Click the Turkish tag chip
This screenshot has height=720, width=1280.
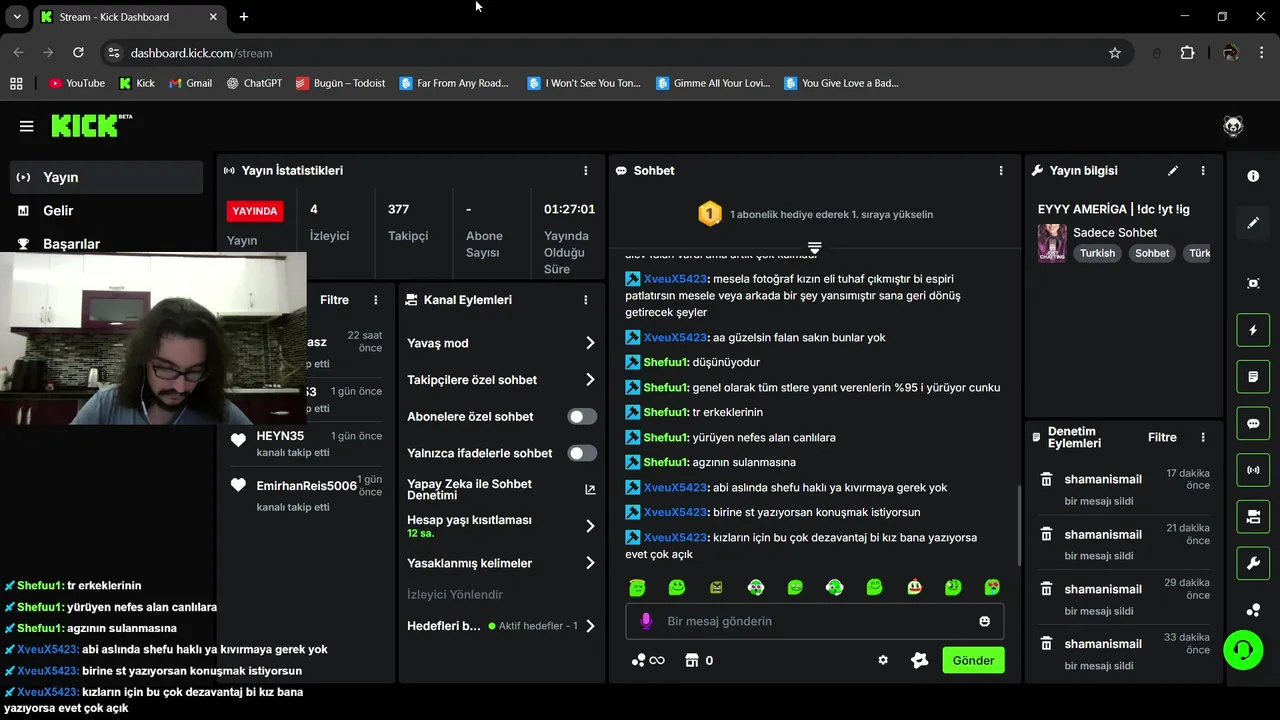1097,253
